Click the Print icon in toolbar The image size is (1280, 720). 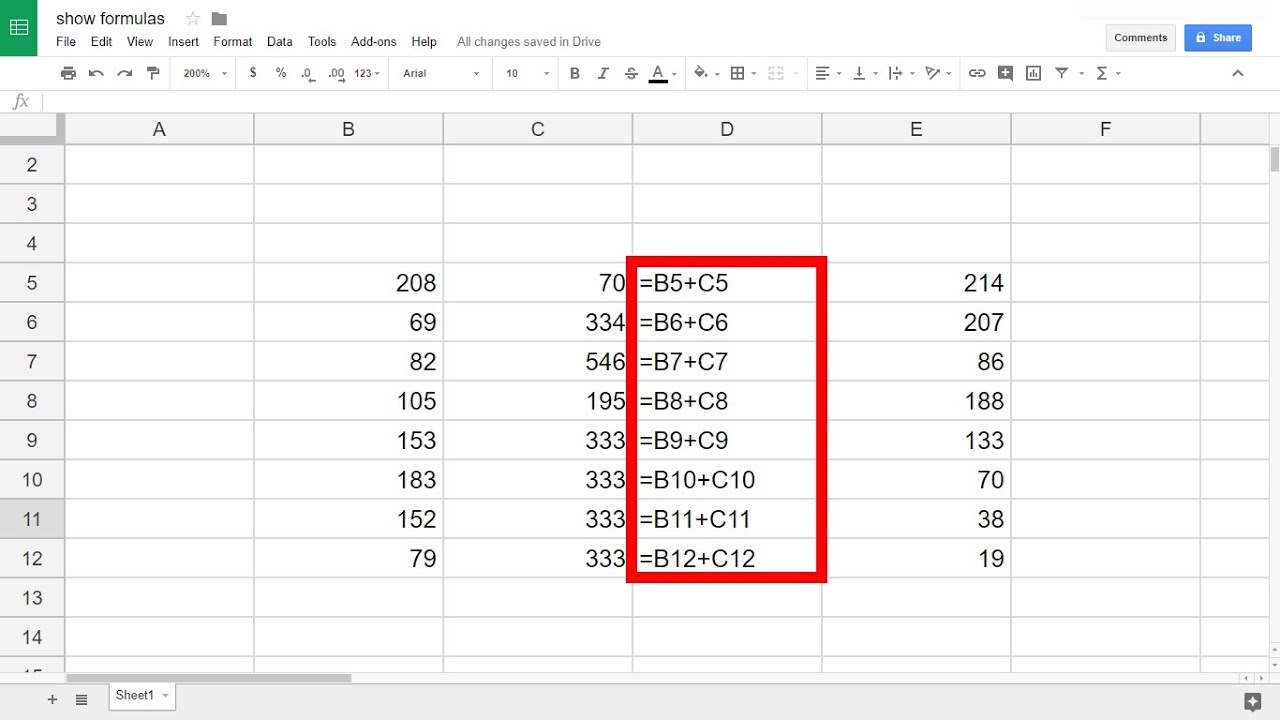tap(68, 73)
